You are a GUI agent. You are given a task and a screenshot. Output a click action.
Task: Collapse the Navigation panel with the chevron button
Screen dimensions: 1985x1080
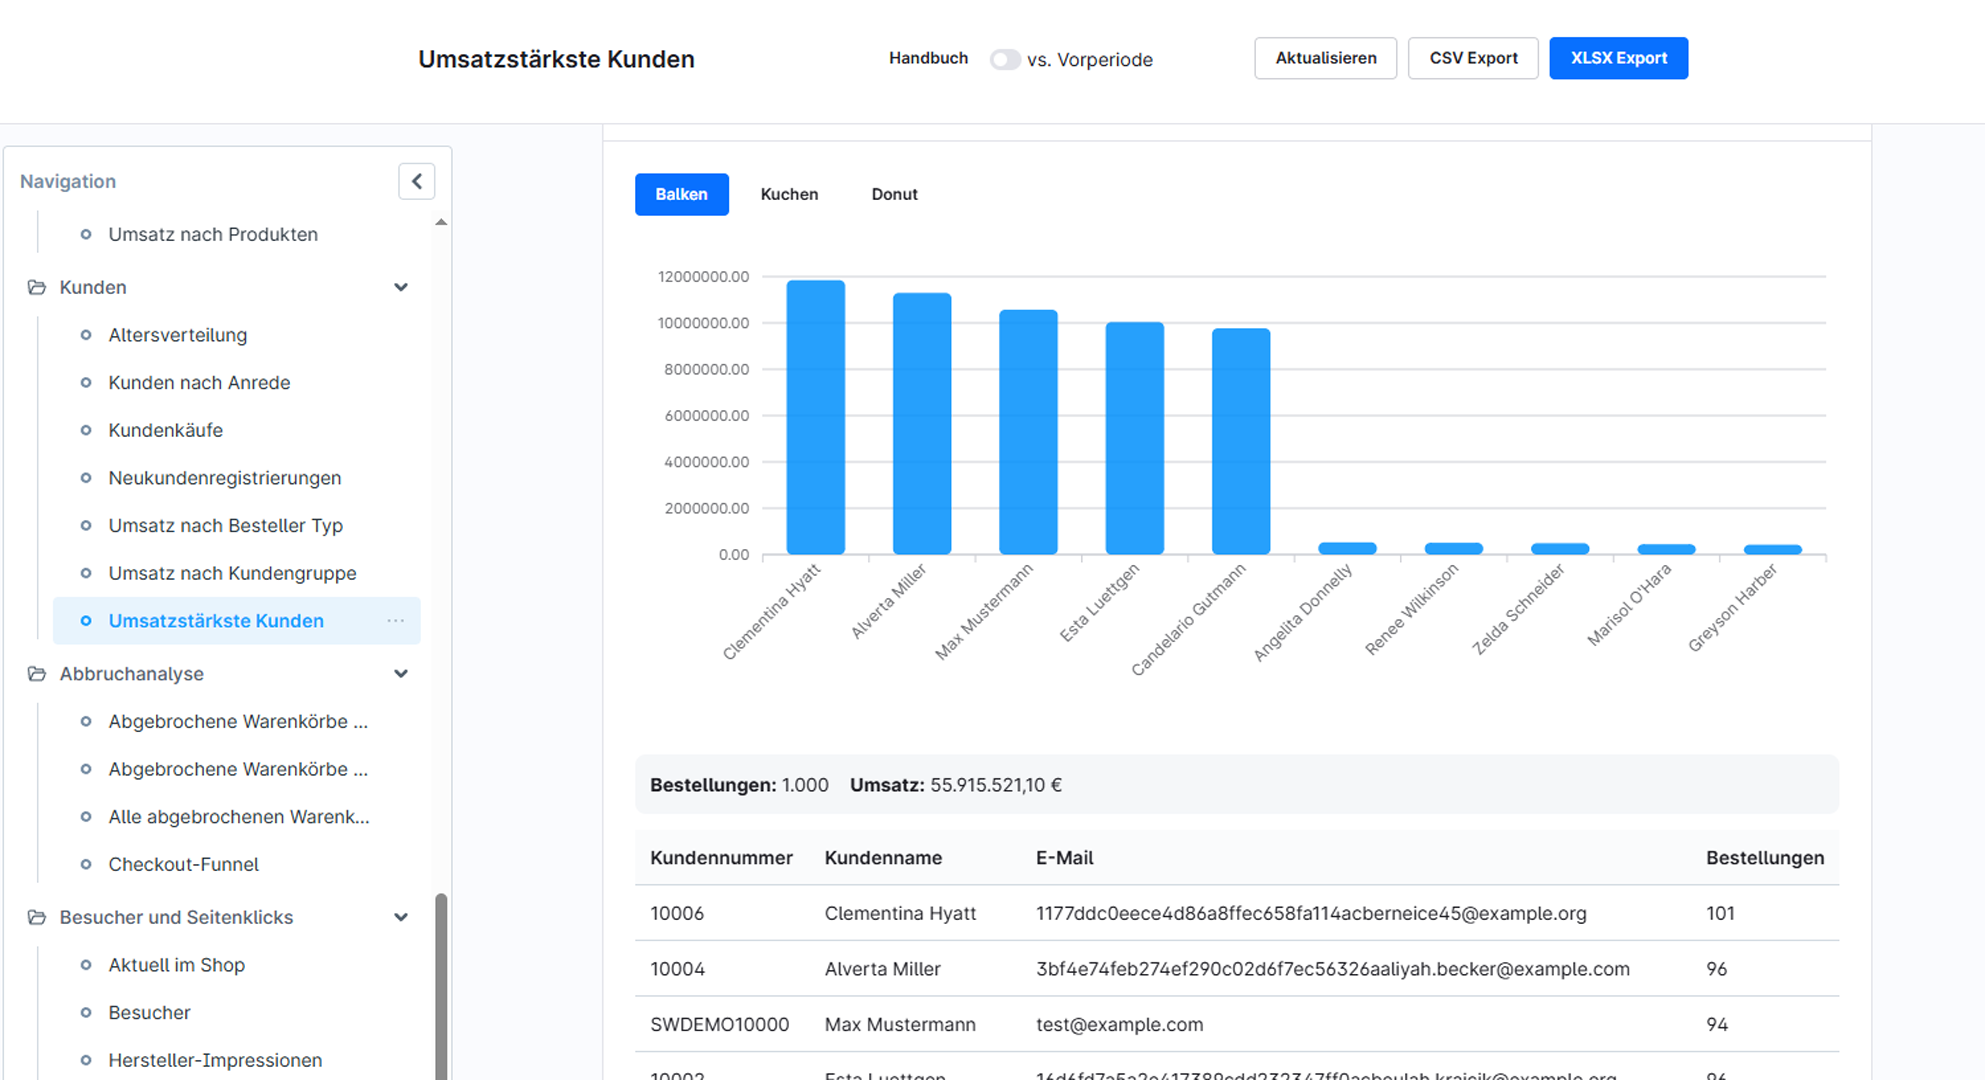pos(417,181)
